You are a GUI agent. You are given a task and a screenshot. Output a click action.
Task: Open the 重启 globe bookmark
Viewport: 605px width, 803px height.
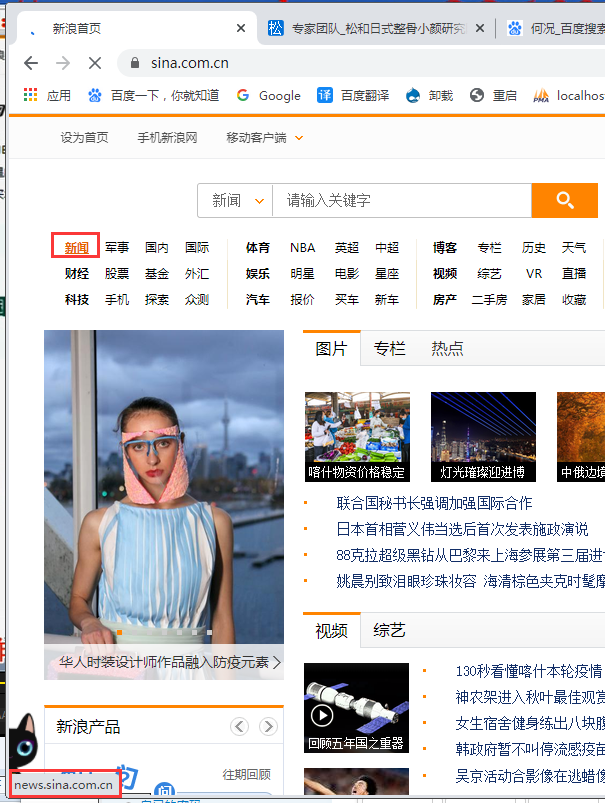493,95
